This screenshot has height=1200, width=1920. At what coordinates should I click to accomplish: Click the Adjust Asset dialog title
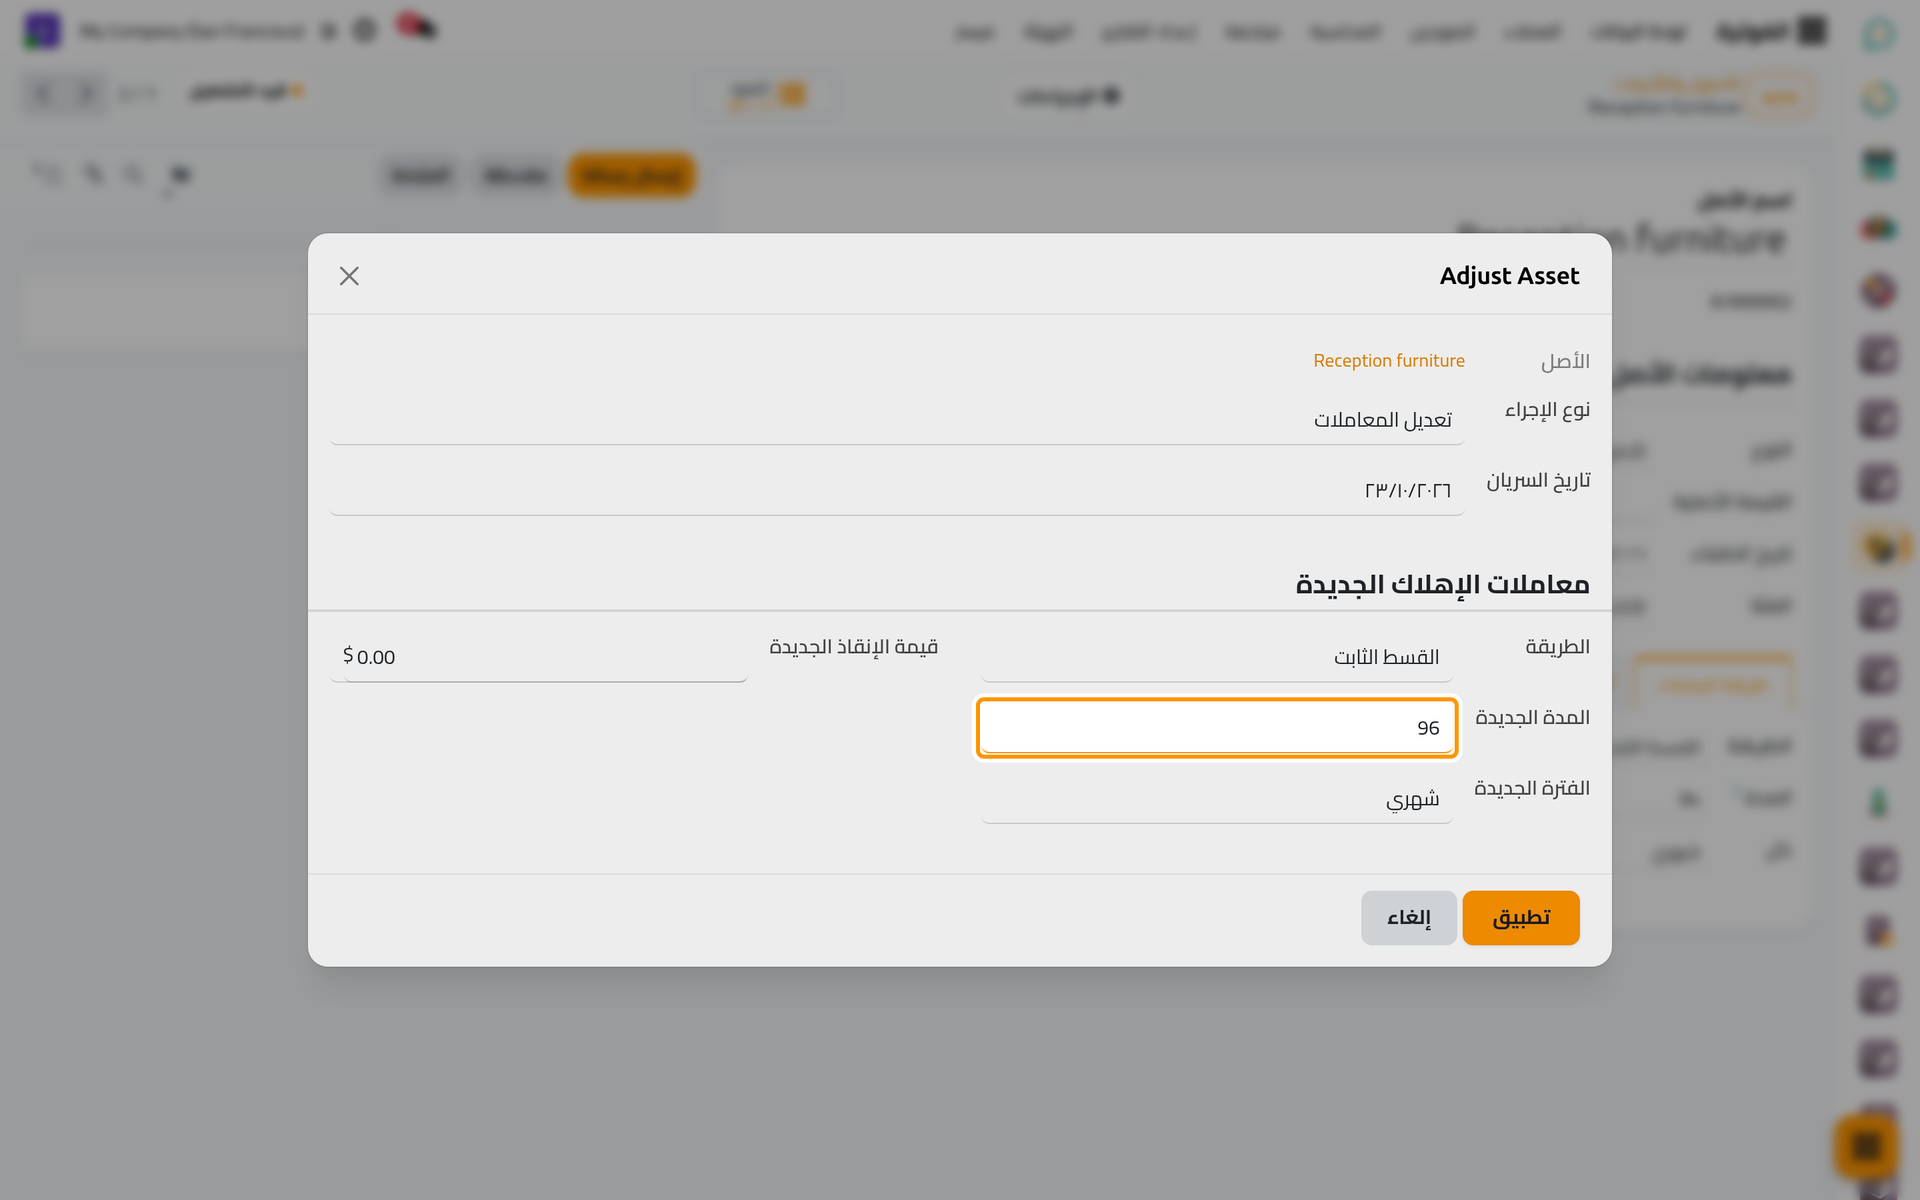click(x=1509, y=276)
